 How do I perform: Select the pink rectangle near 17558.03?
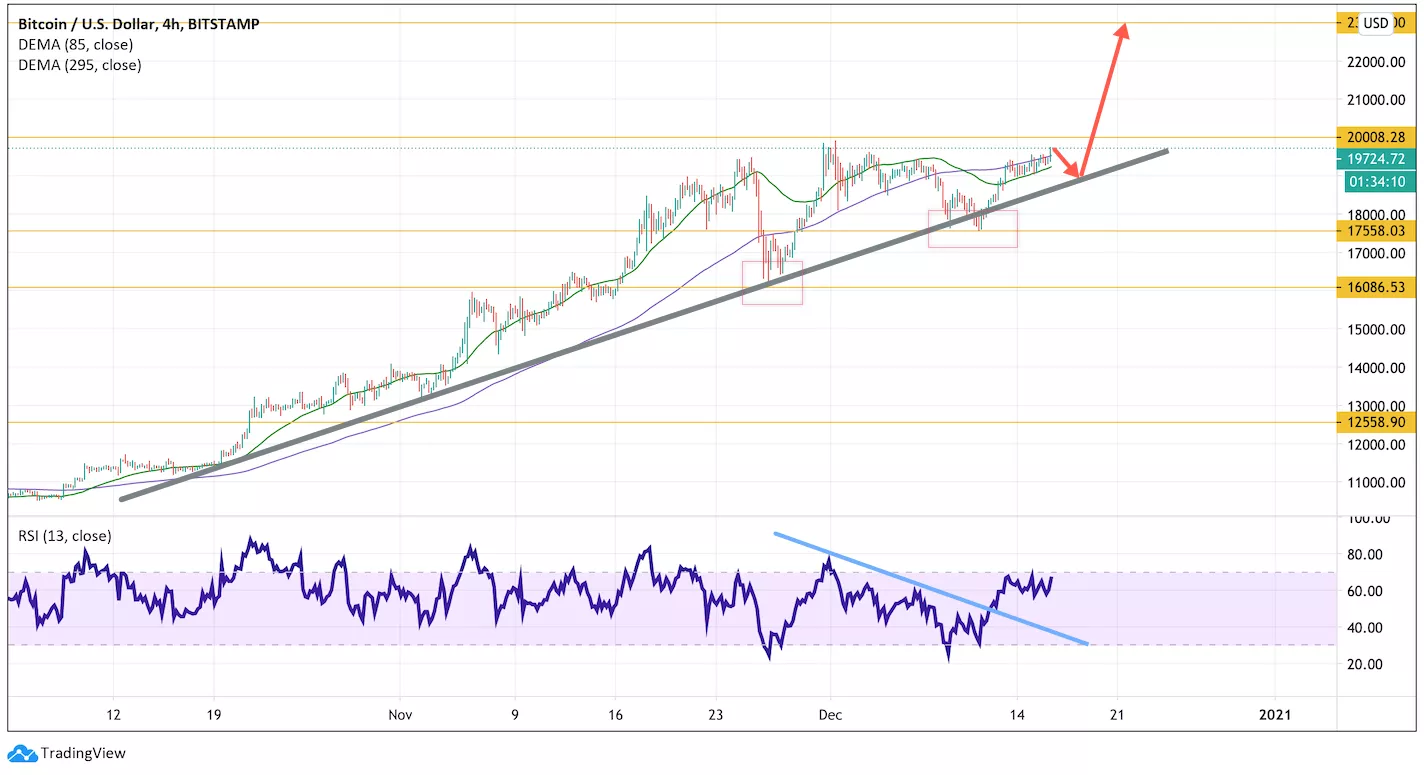coord(972,228)
